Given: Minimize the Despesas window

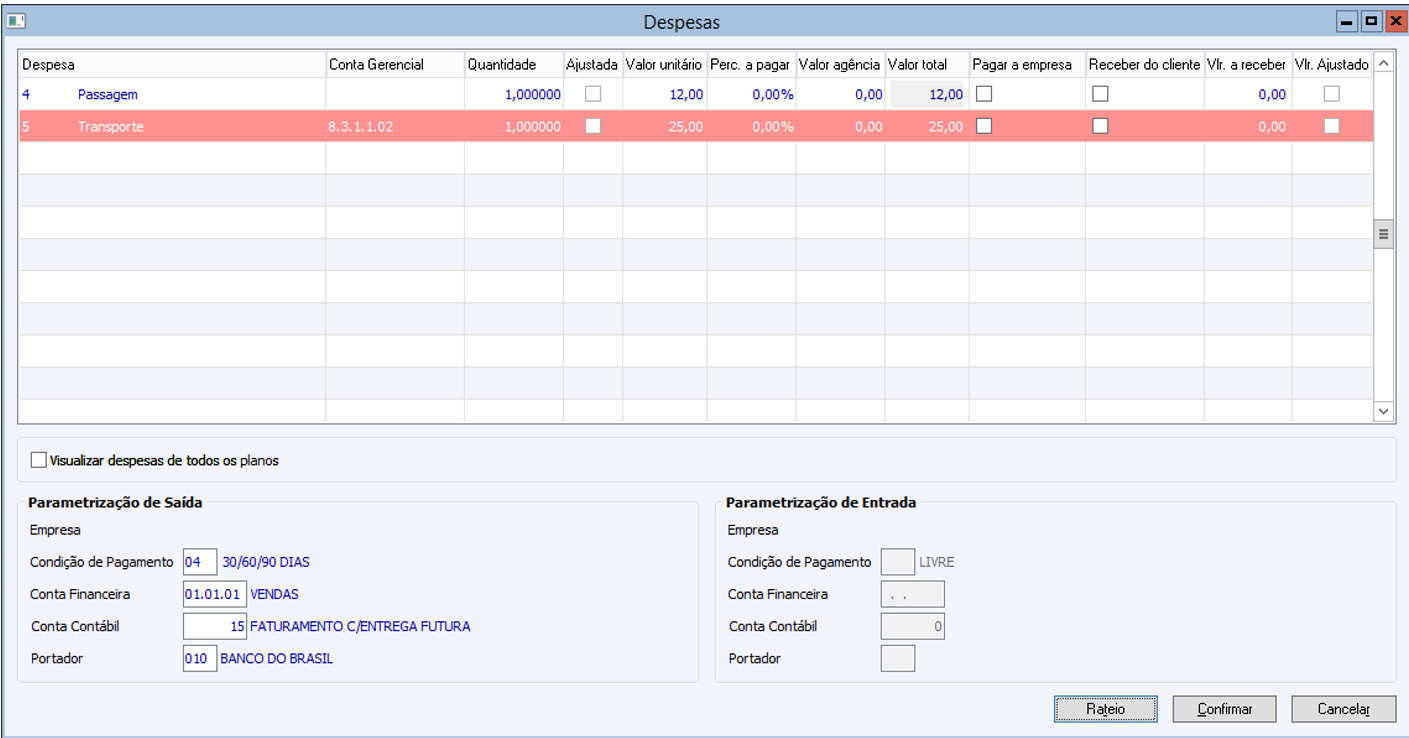Looking at the screenshot, I should click(x=1348, y=21).
